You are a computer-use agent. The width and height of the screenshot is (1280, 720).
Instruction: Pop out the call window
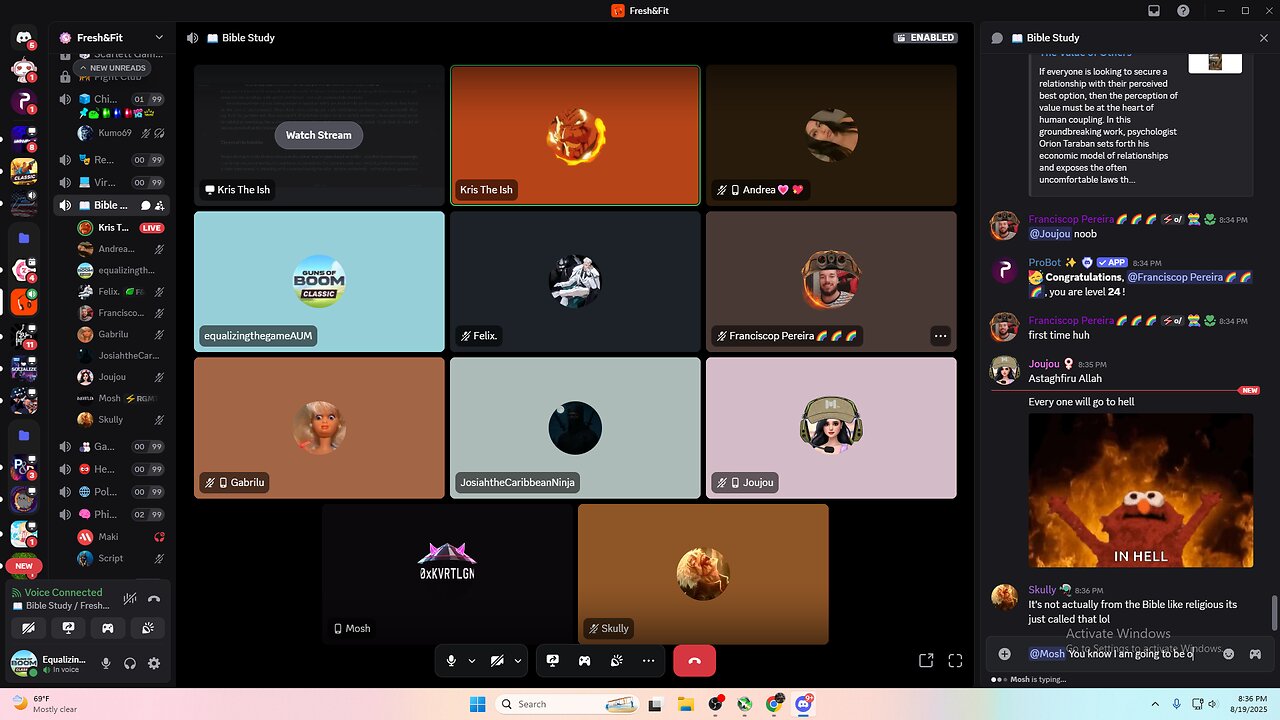click(926, 660)
